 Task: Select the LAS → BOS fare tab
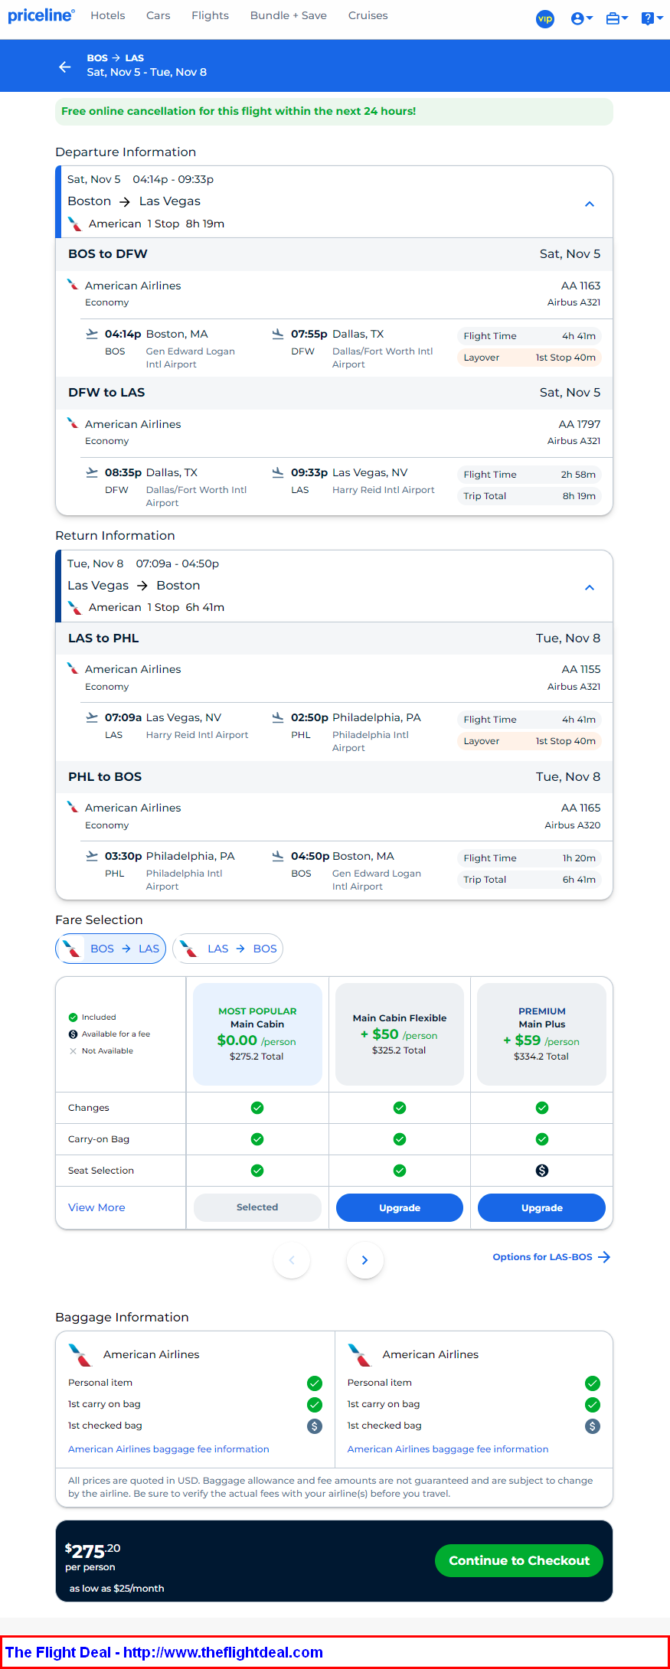(x=228, y=949)
